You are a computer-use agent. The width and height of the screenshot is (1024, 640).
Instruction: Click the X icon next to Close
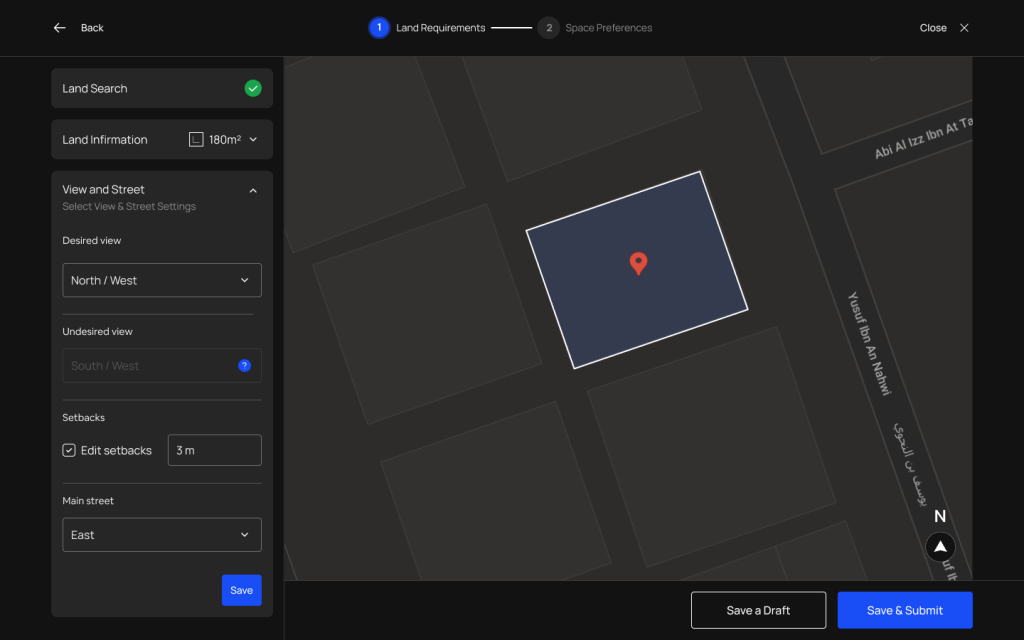(964, 28)
